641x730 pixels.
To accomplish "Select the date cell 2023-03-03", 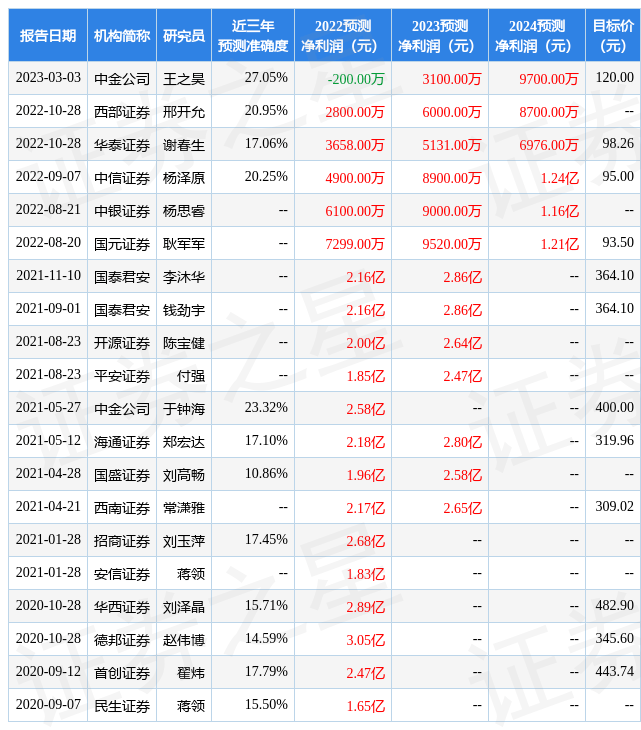I will click(x=48, y=78).
